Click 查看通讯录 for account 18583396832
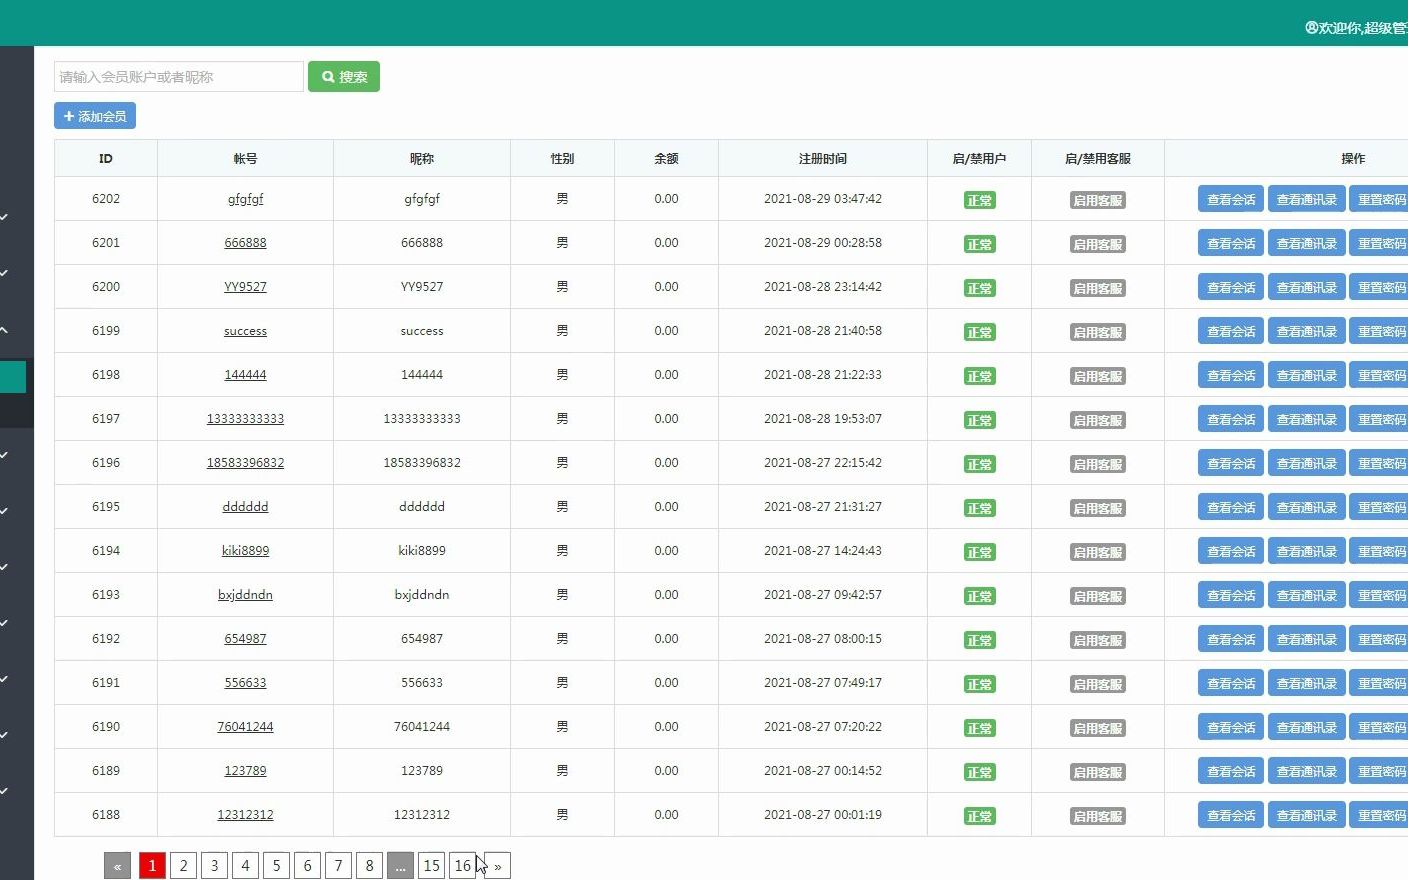The image size is (1408, 880). (x=1307, y=463)
